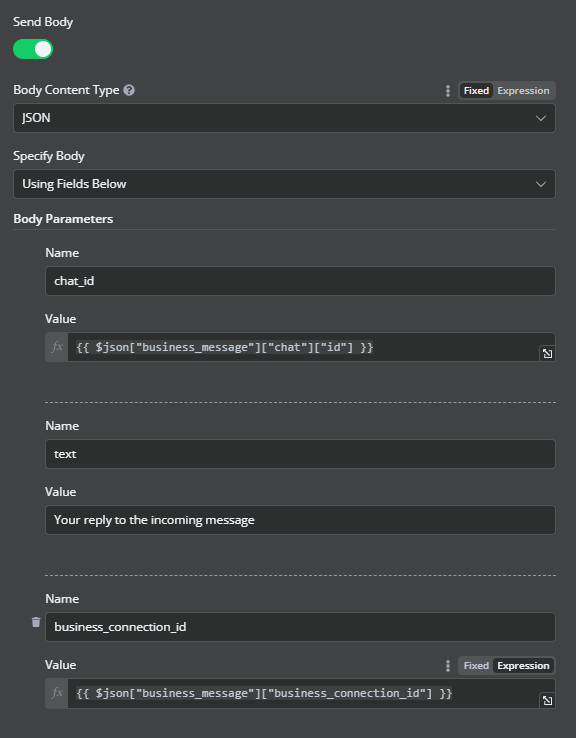This screenshot has width=579, height=738.
Task: Click the fx icon of business_connection_id value
Action: (x=57, y=693)
